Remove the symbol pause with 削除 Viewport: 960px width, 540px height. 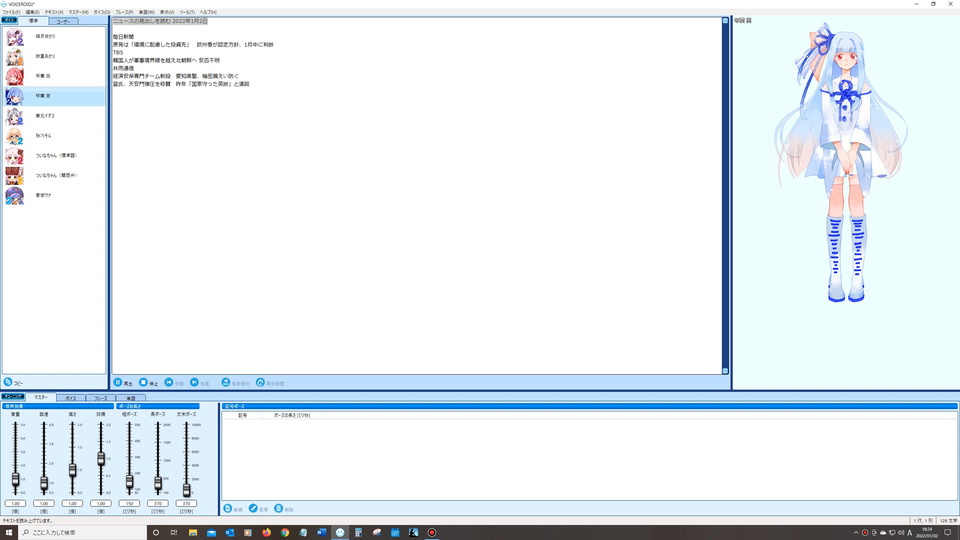[284, 509]
